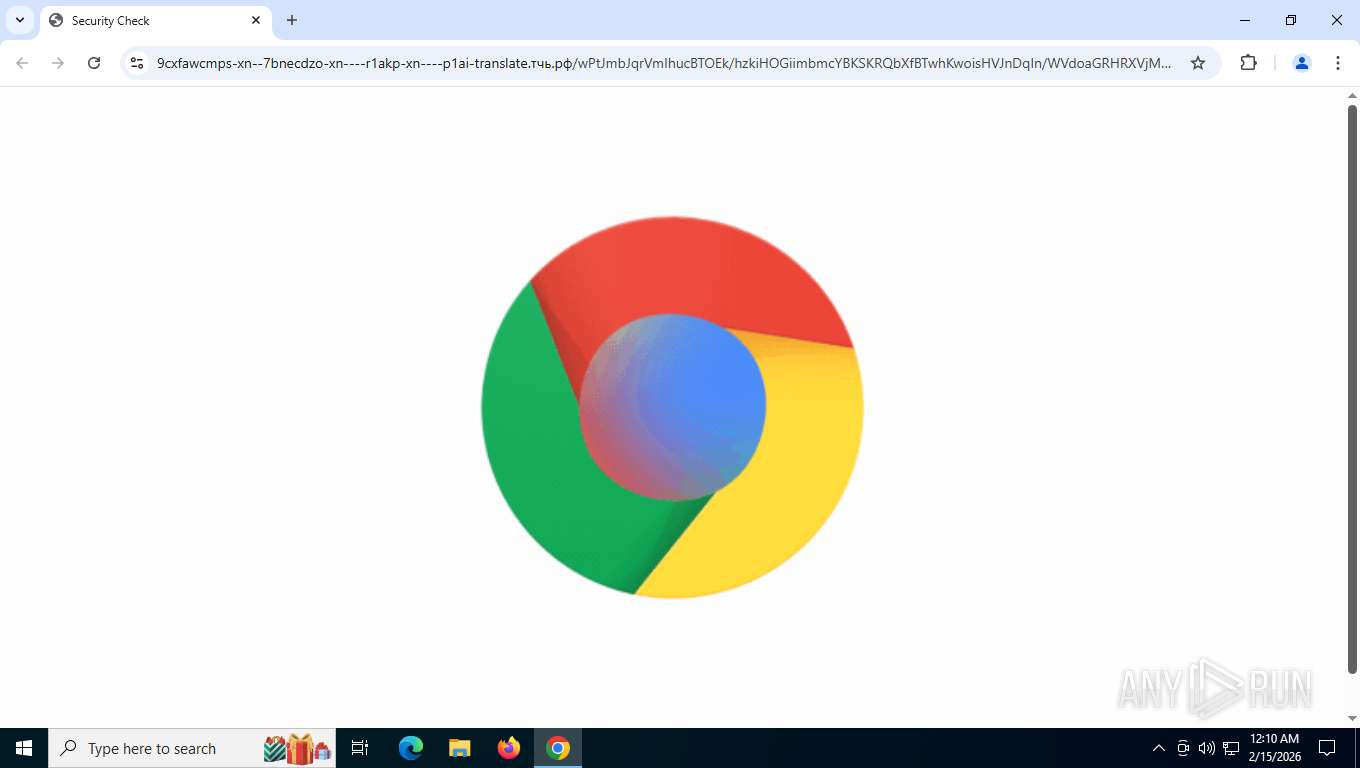The height and width of the screenshot is (768, 1360).
Task: Click the gift search highlight icon
Action: click(298, 748)
